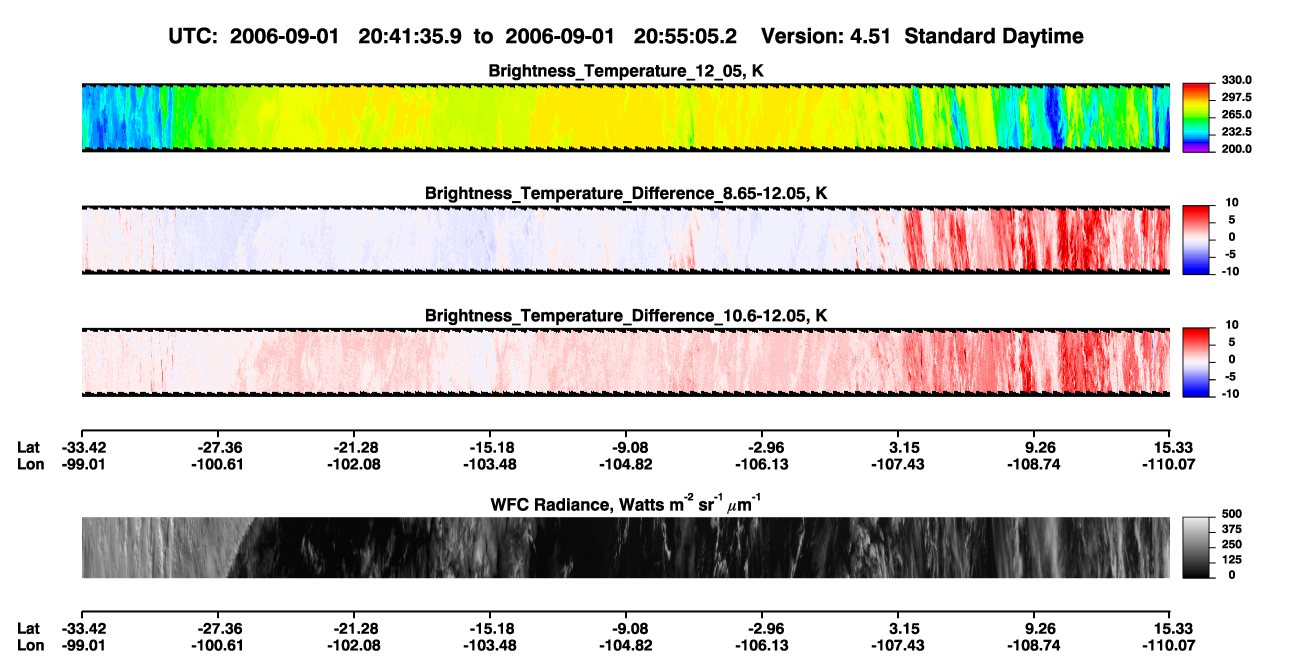Image resolution: width=1300 pixels, height=667 pixels.
Task: Click latitude -15.18 on axis above WFC panel
Action: (x=490, y=447)
